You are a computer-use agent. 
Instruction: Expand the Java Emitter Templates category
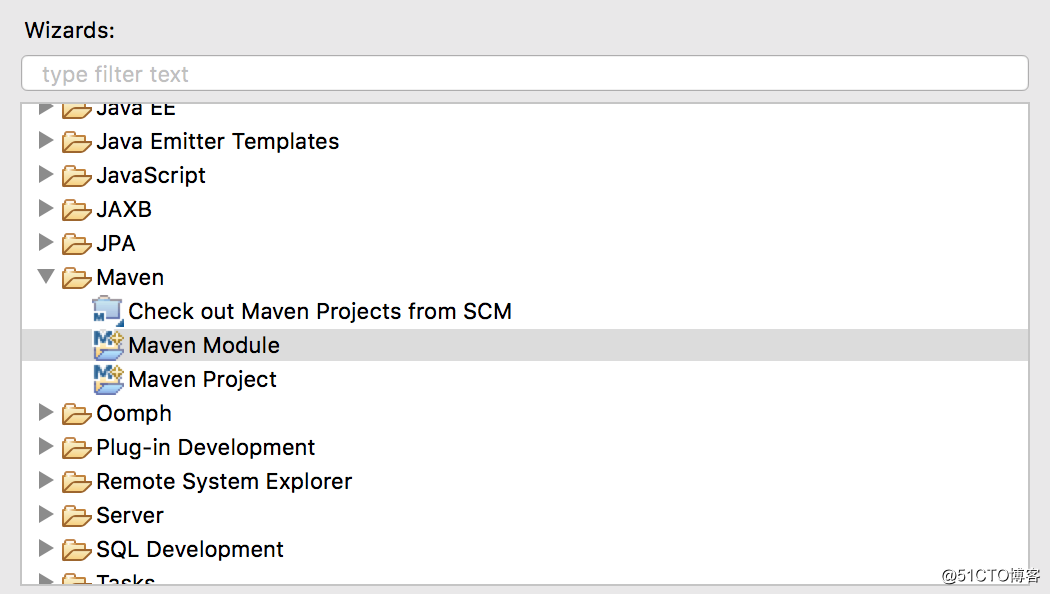[x=46, y=140]
